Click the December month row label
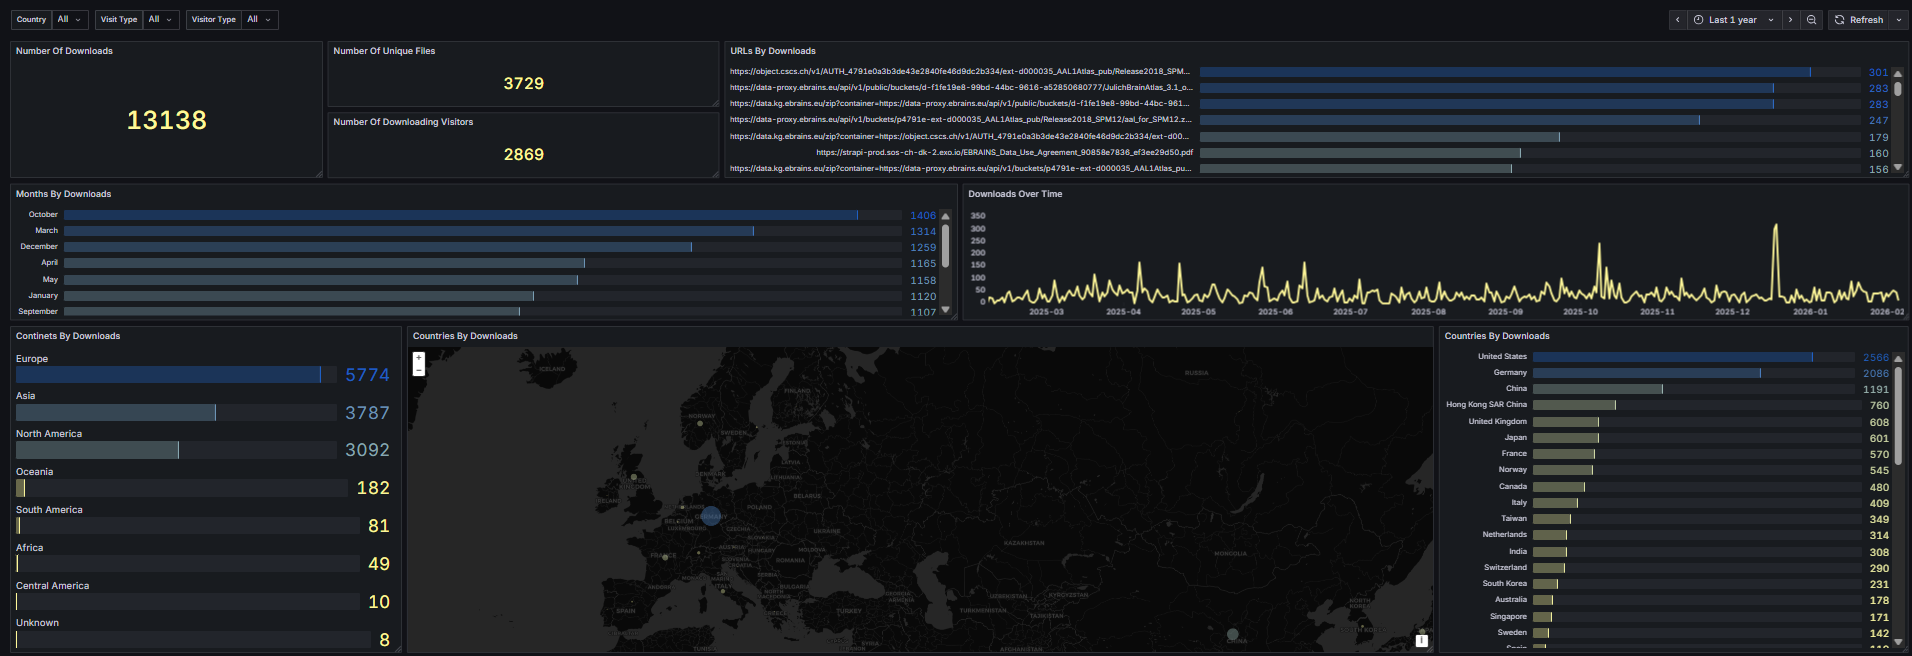The height and width of the screenshot is (656, 1912). point(39,247)
